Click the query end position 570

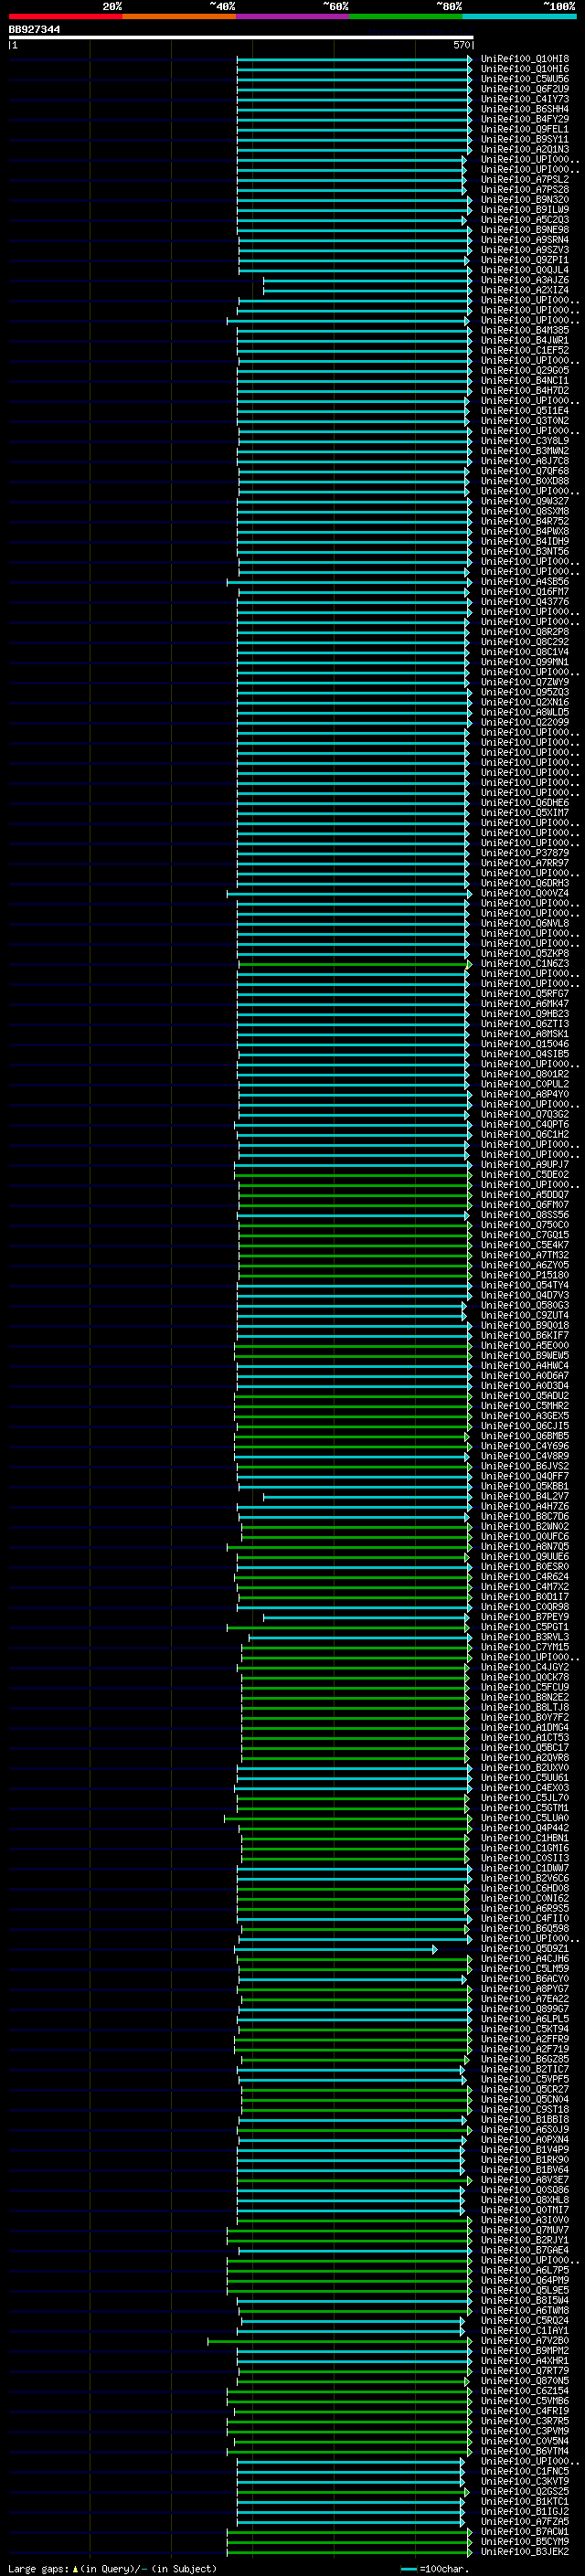462,45
